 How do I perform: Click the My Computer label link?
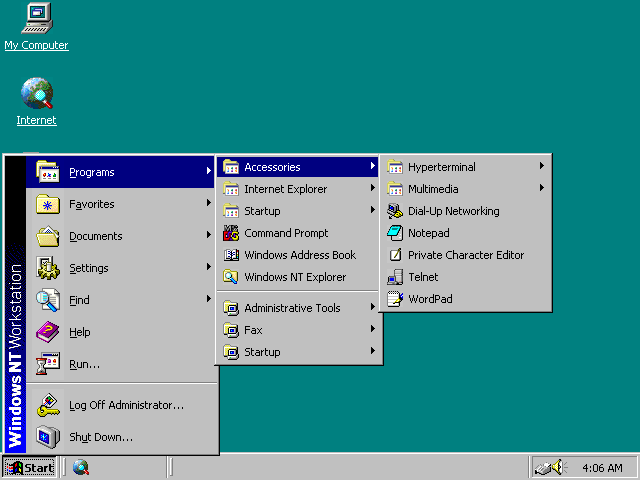click(x=36, y=45)
